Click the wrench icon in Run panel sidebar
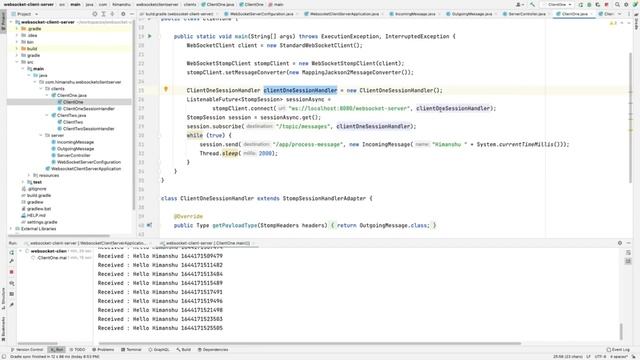The width and height of the screenshot is (640, 360). (x=11, y=261)
